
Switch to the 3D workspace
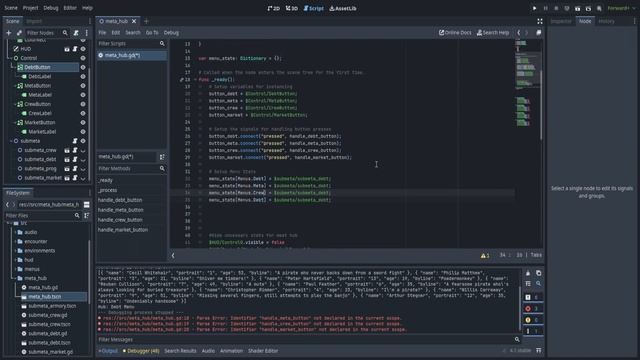[291, 8]
